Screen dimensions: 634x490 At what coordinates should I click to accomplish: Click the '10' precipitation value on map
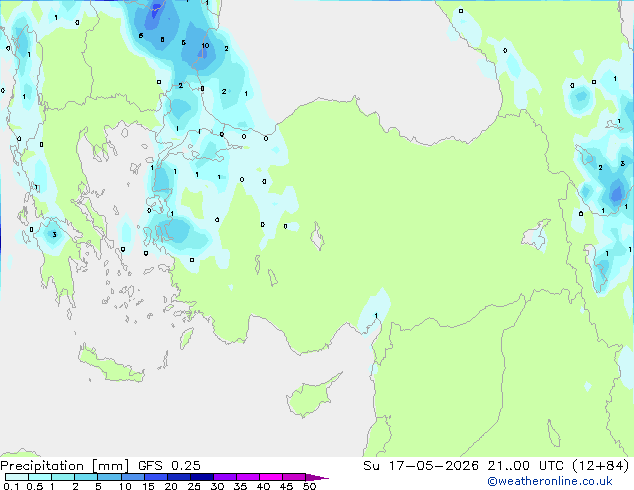pyautogui.click(x=205, y=46)
